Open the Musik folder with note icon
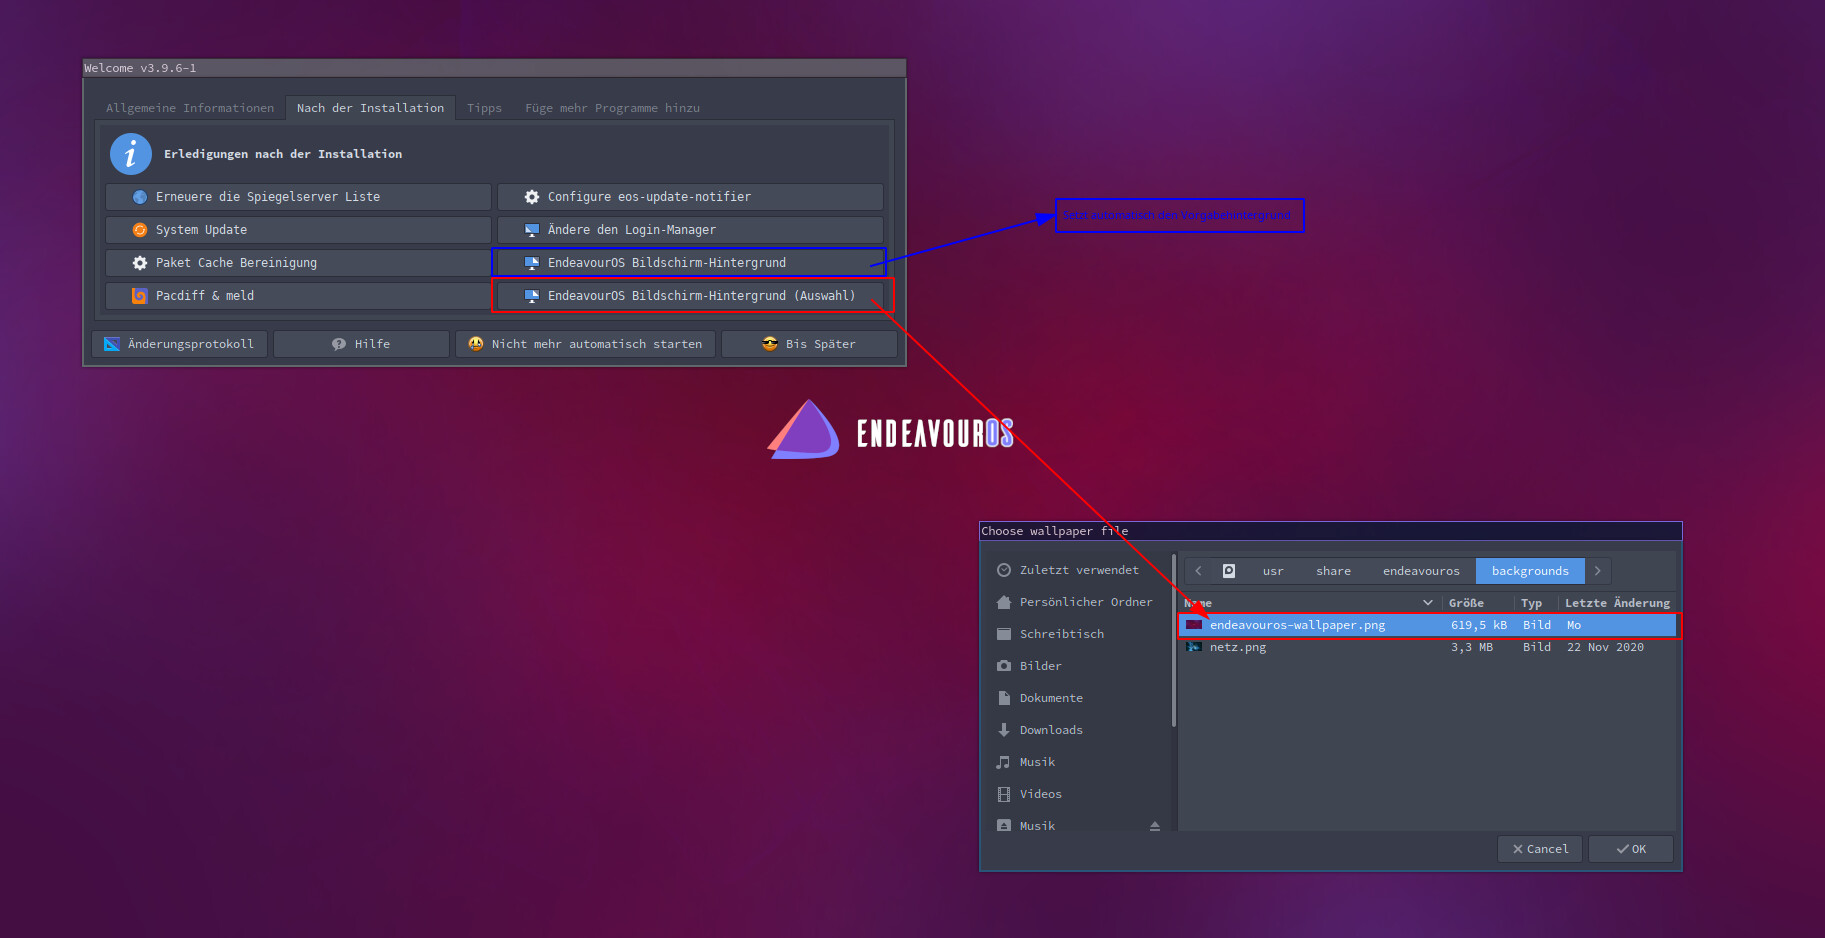 1077,762
